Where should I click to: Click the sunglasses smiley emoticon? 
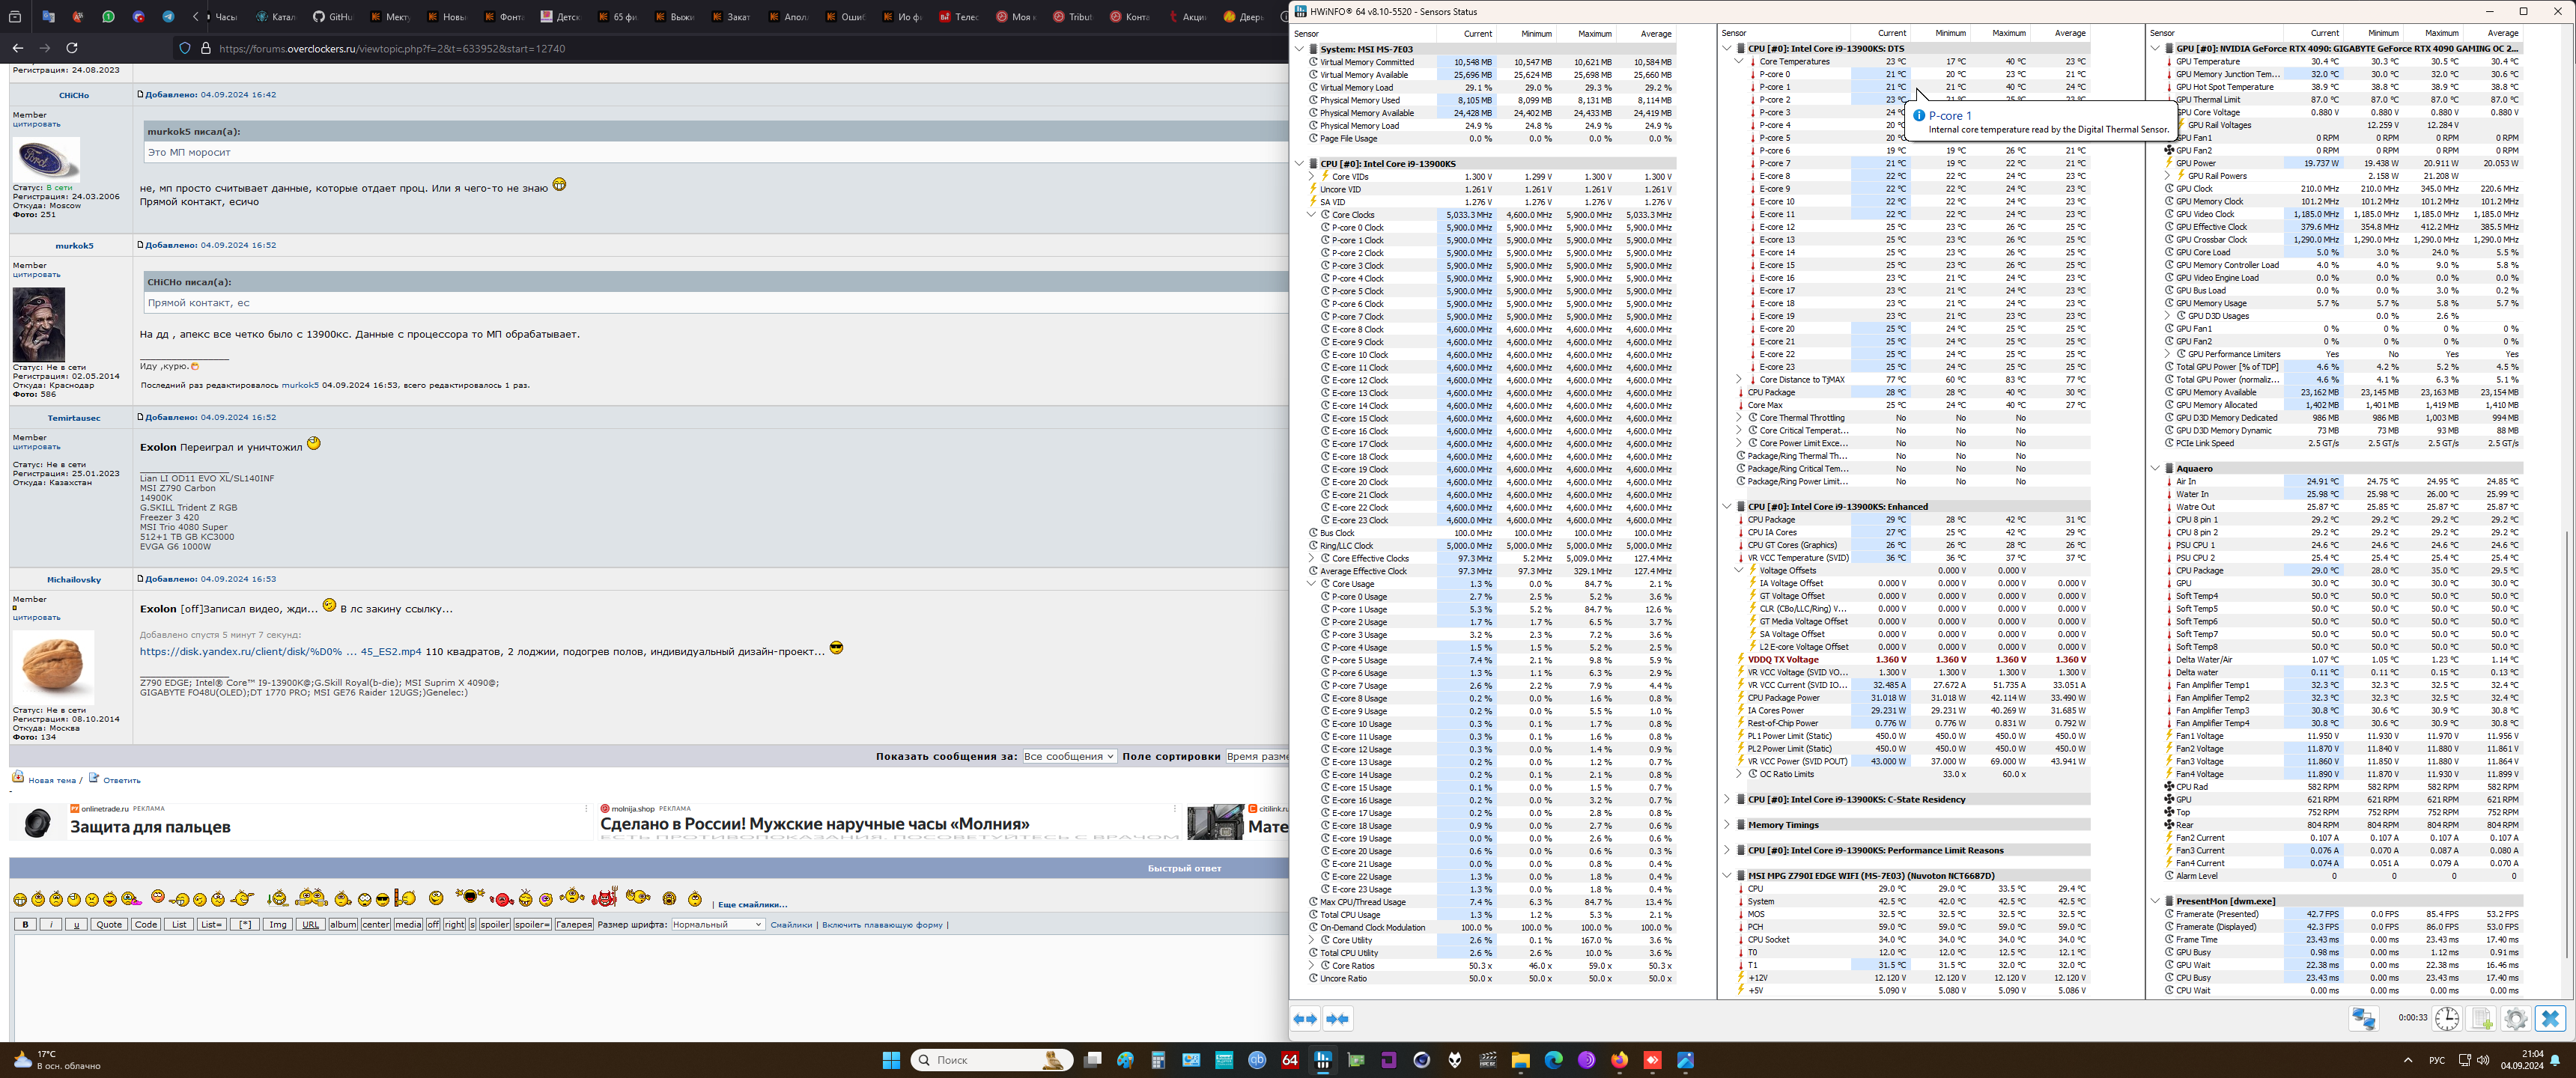pyautogui.click(x=382, y=900)
